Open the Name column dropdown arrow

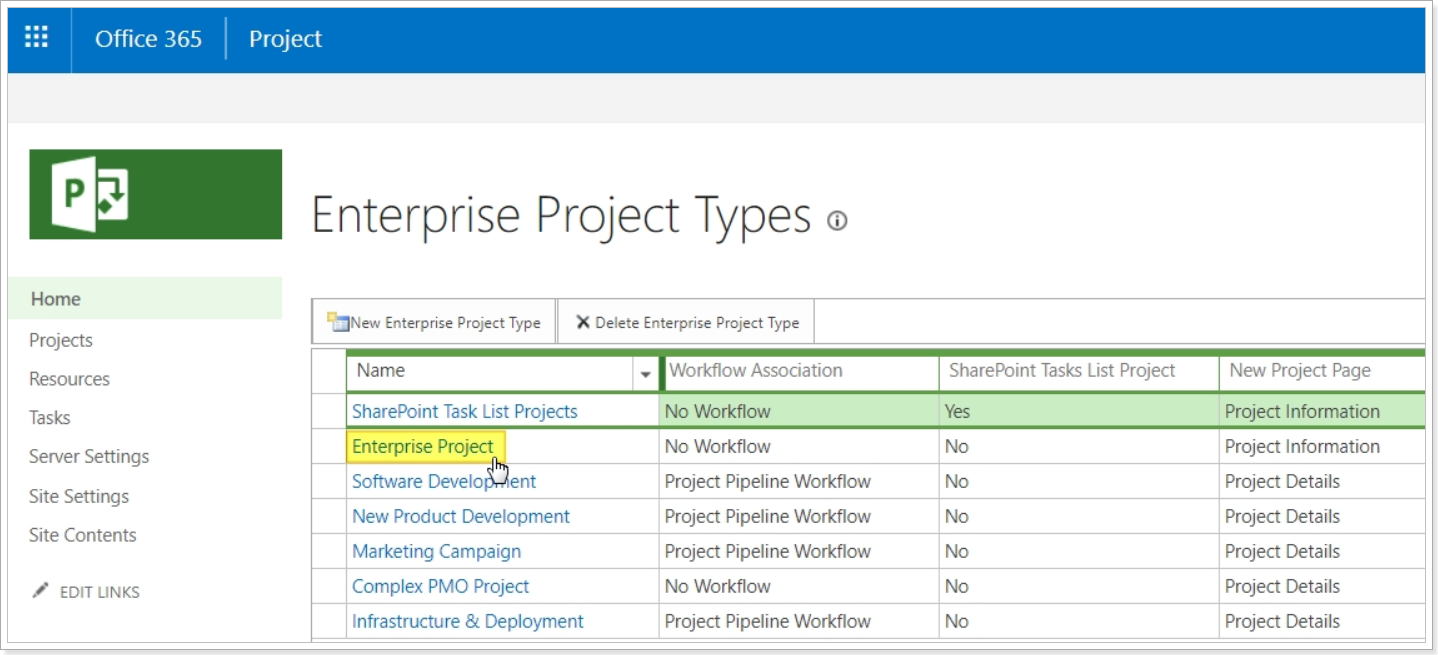pyautogui.click(x=646, y=372)
